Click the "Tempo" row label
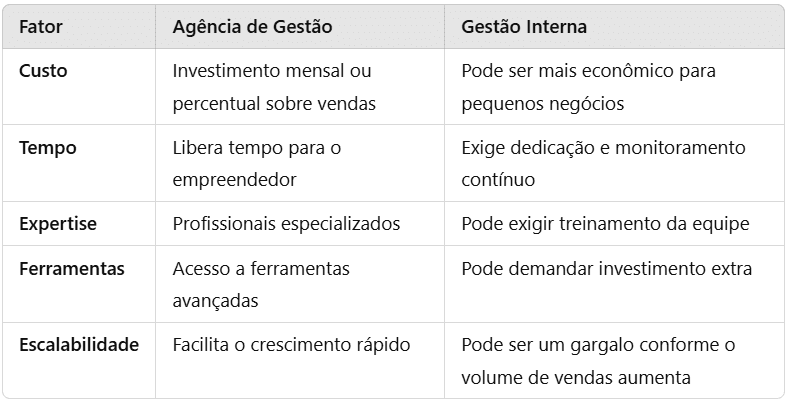 [48, 148]
